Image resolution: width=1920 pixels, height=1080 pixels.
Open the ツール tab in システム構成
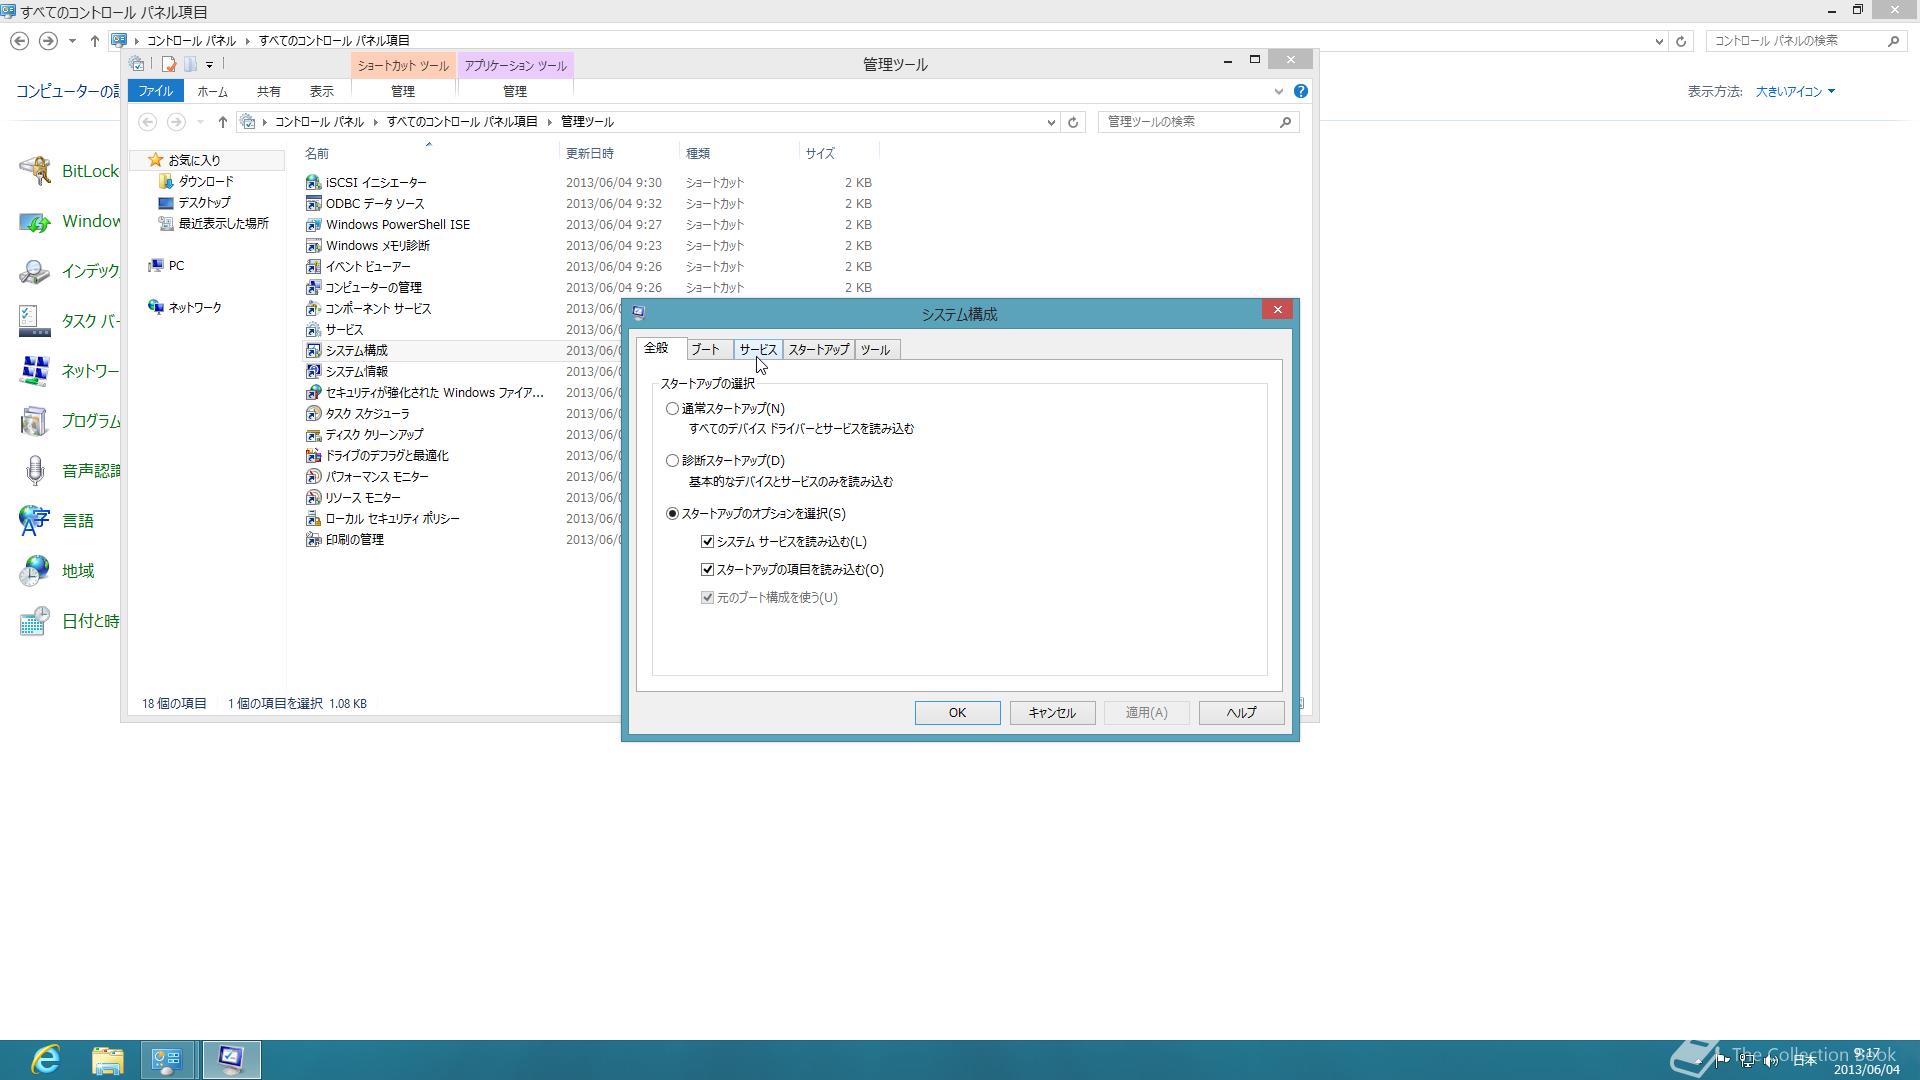coord(875,350)
